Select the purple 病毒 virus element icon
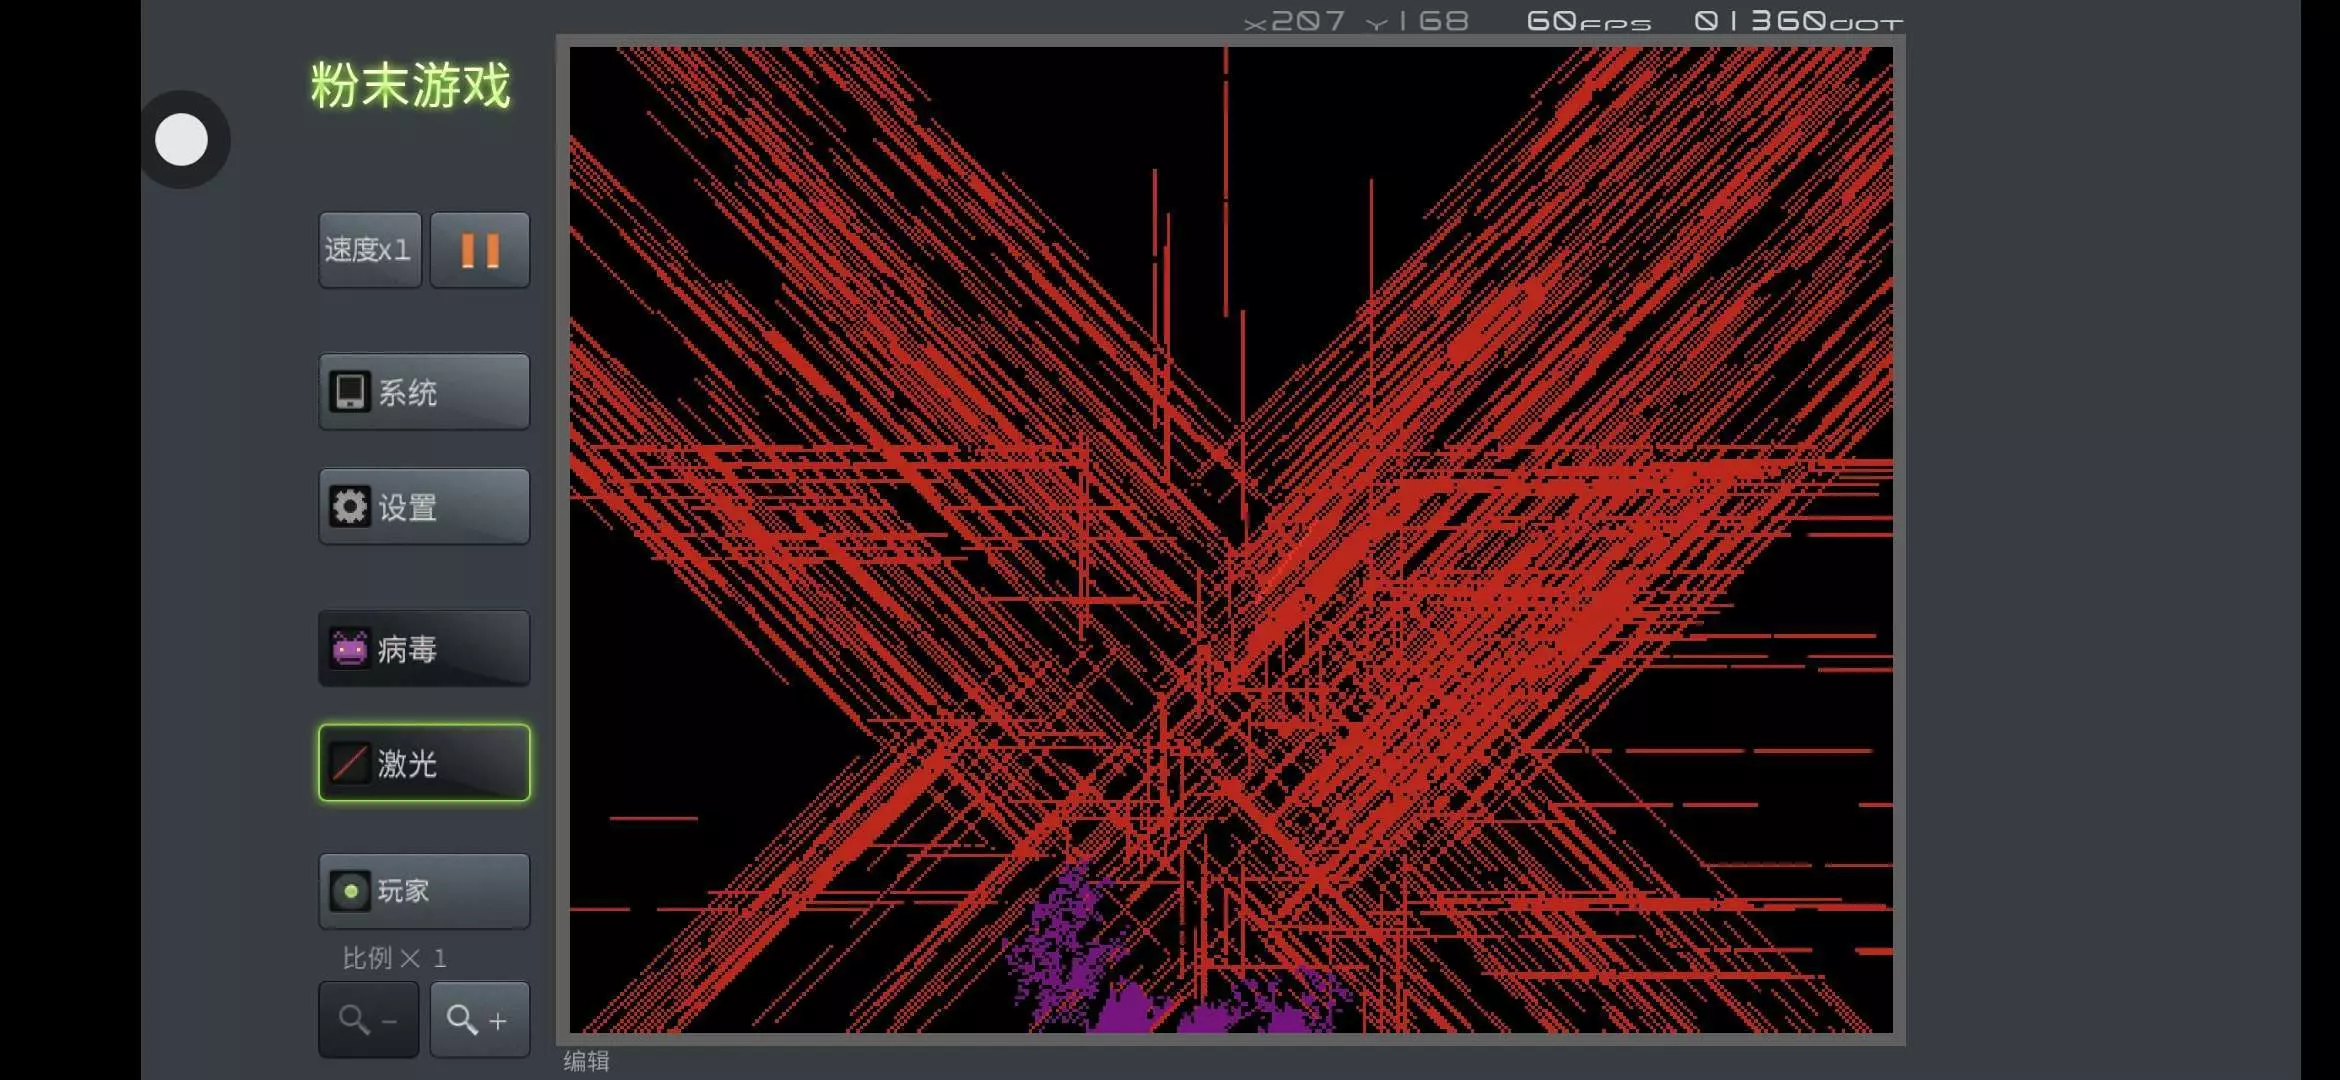This screenshot has height=1080, width=2340. (x=350, y=649)
